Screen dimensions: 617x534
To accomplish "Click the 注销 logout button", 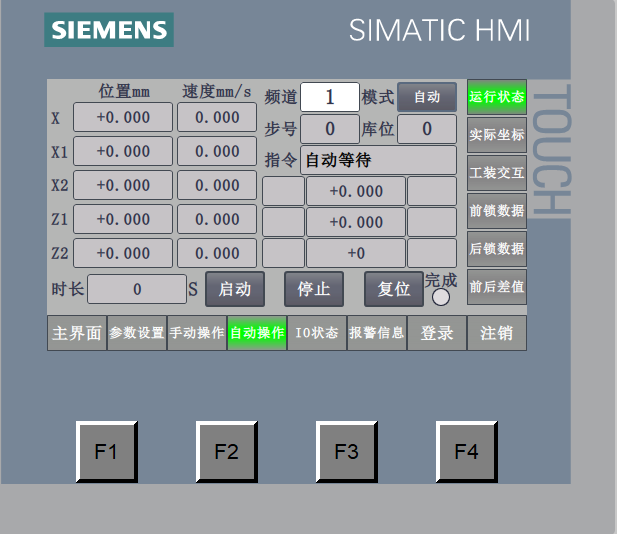I will coord(497,333).
